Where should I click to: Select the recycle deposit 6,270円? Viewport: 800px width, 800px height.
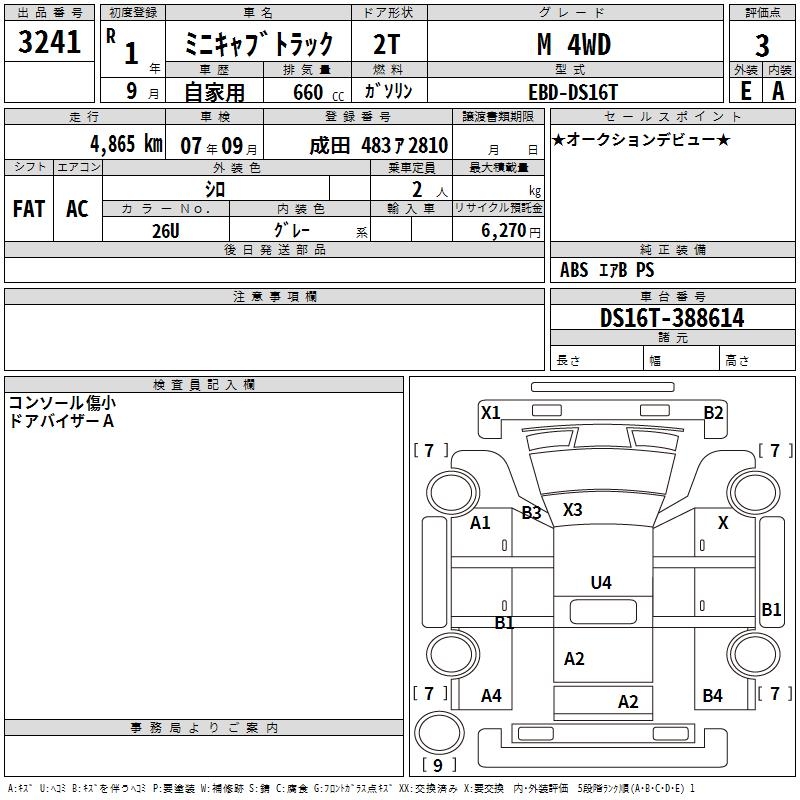(x=511, y=231)
